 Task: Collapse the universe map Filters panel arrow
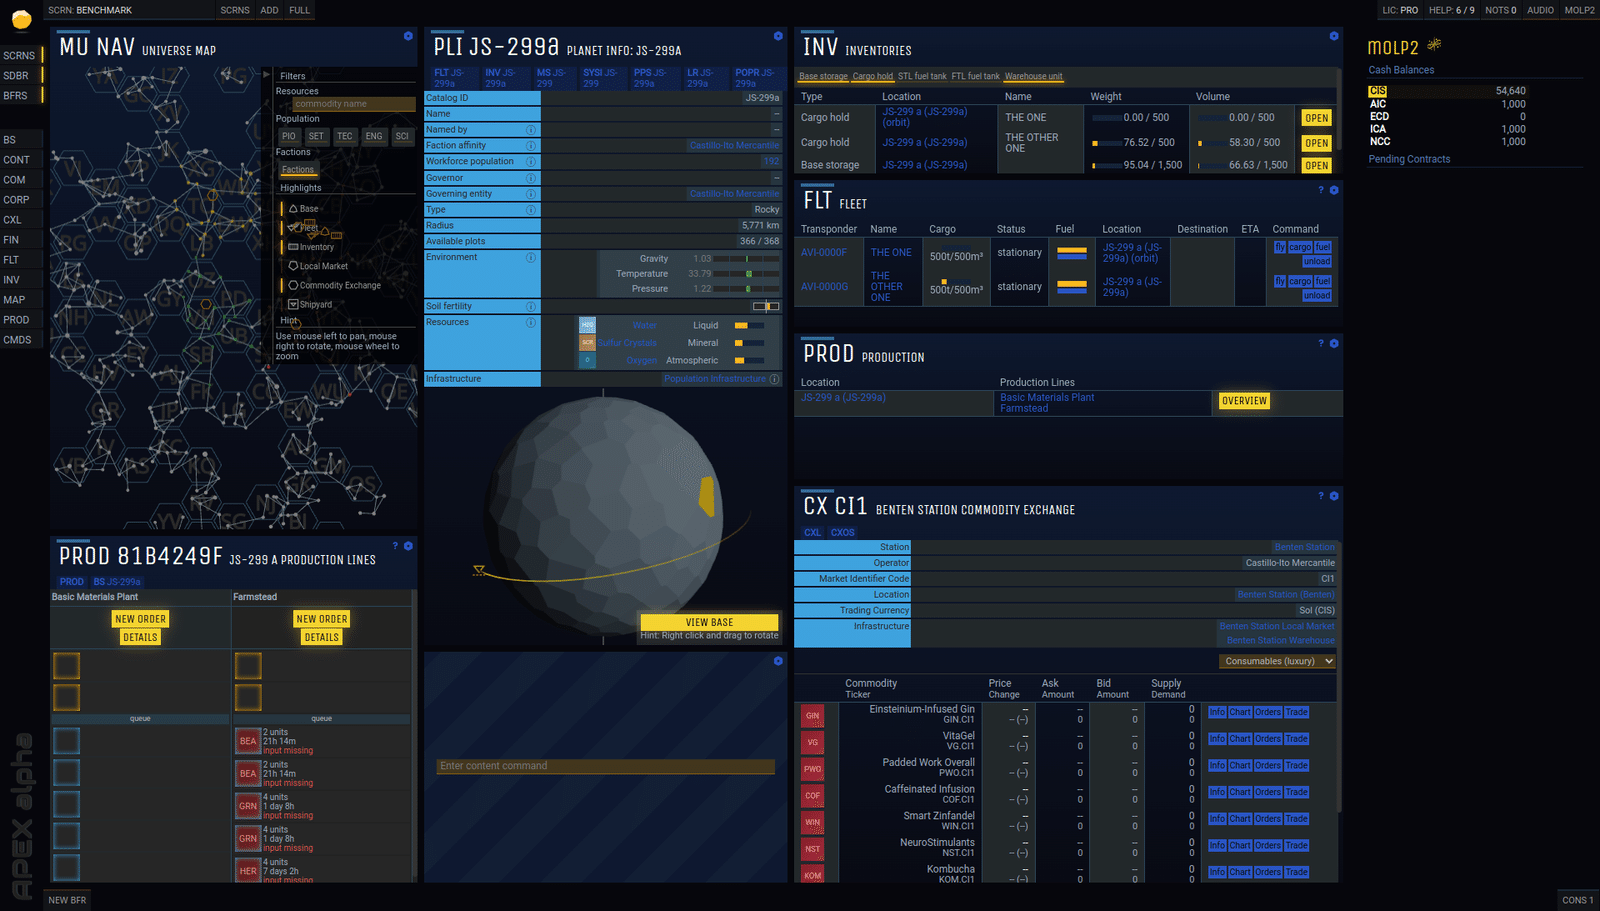266,75
